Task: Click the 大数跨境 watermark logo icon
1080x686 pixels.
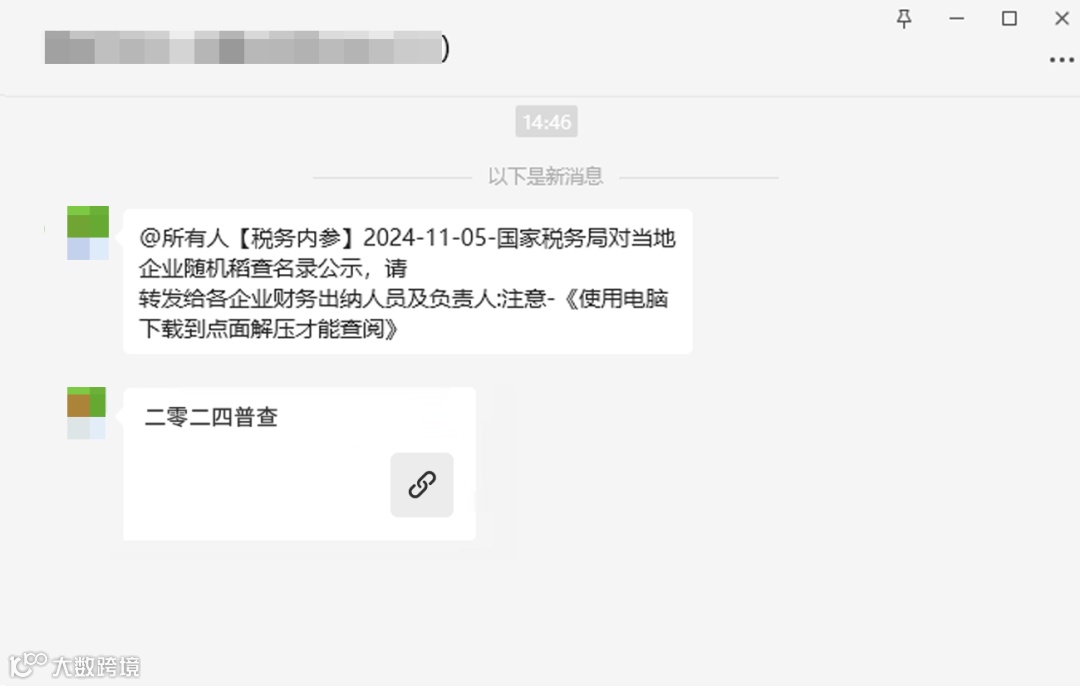Action: point(28,665)
